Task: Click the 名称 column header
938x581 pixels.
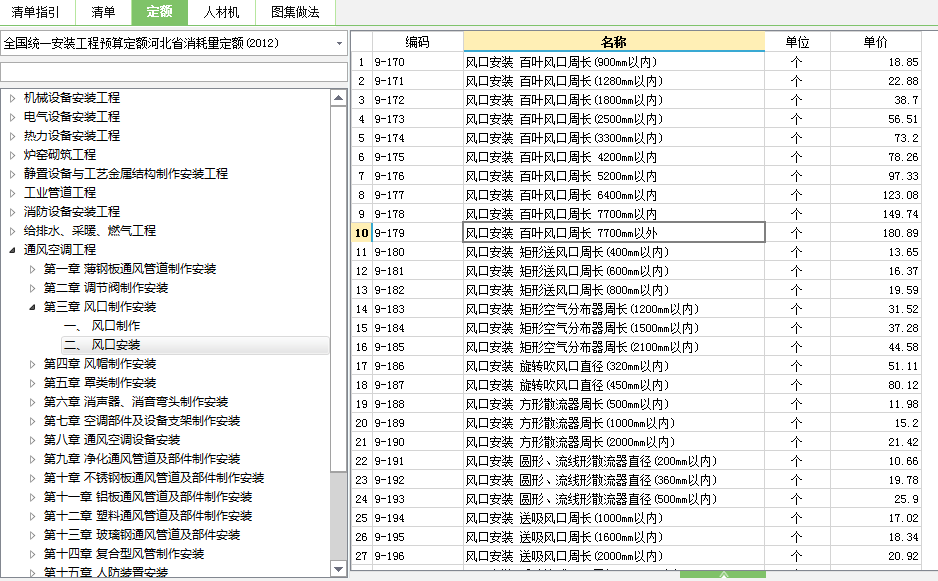Action: [x=614, y=42]
